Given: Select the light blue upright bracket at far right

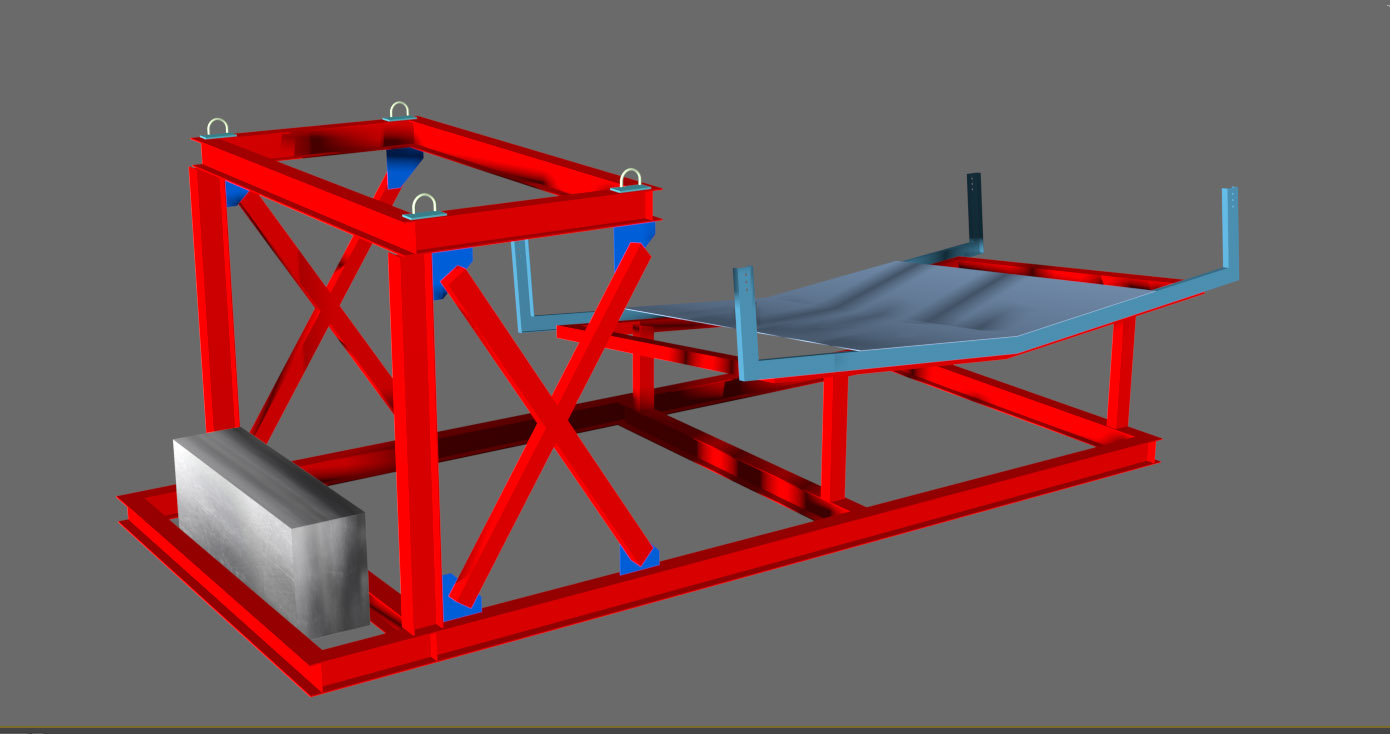Looking at the screenshot, I should point(1231,235).
